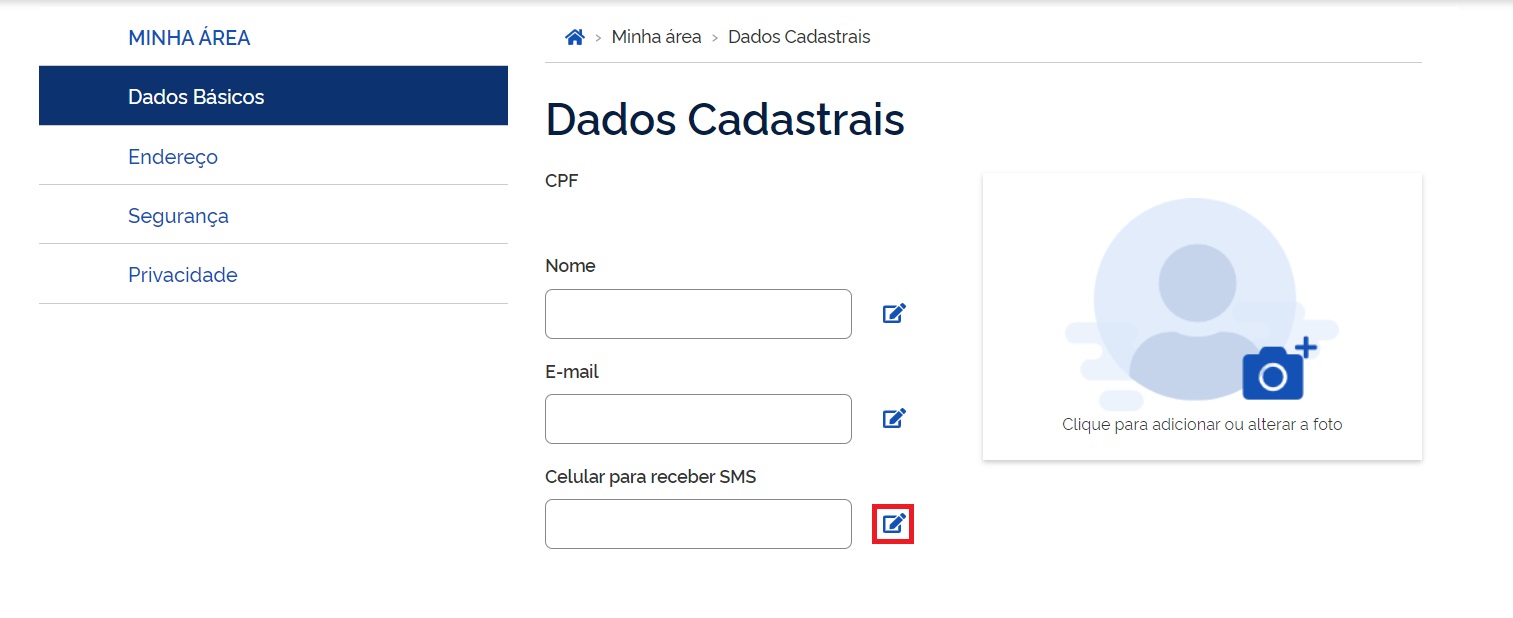This screenshot has height=618, width=1513.
Task: Click the MINHA ÁREA sidebar heading
Action: coord(189,38)
